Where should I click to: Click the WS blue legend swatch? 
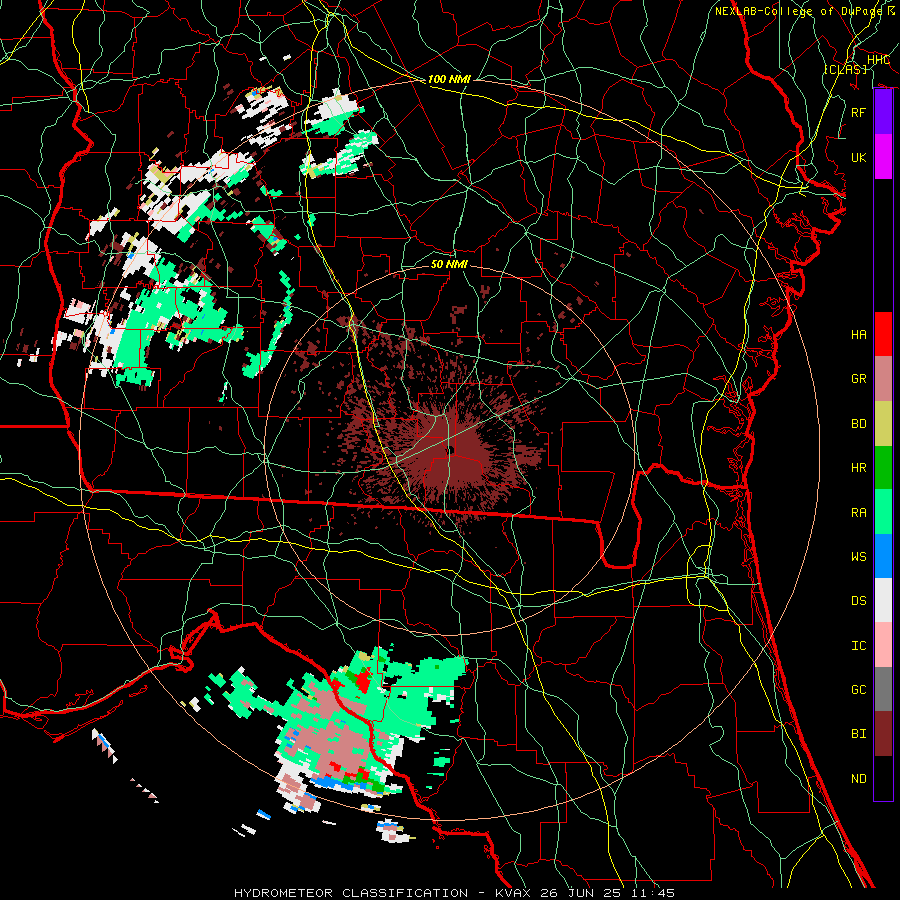pyautogui.click(x=883, y=556)
